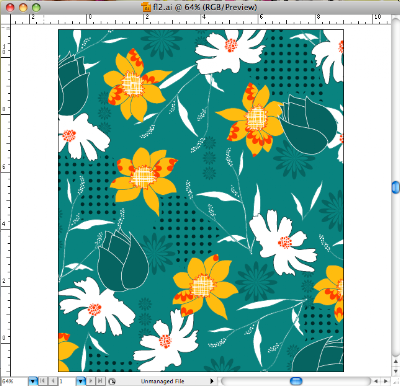Close the fl2.ai document window
The height and width of the screenshot is (386, 400).
click(10, 7)
